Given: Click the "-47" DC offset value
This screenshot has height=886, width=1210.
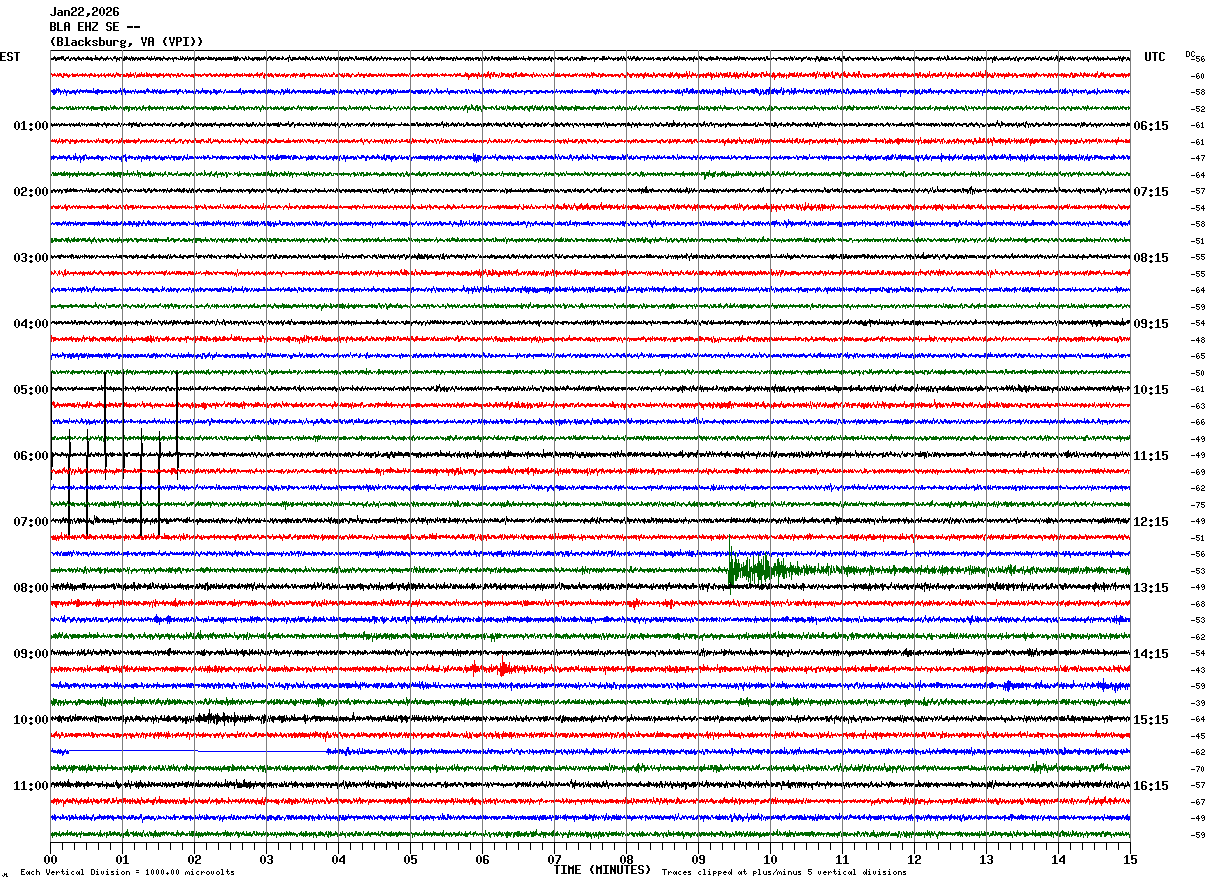Looking at the screenshot, I should pyautogui.click(x=1198, y=158).
